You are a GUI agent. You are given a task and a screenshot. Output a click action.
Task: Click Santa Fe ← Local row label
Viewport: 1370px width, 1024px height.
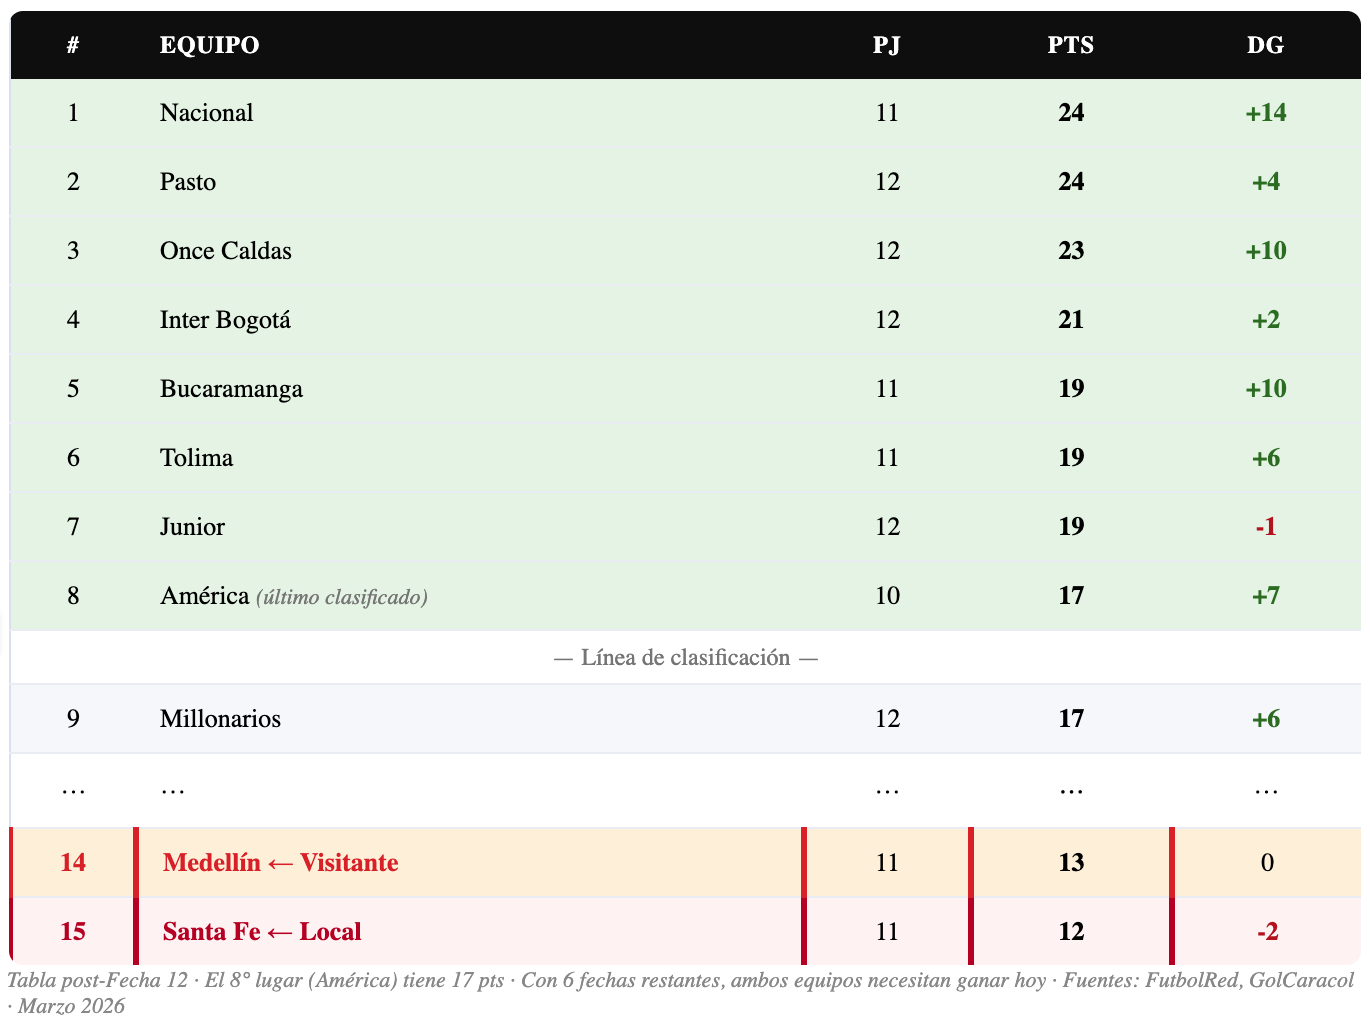point(262,932)
